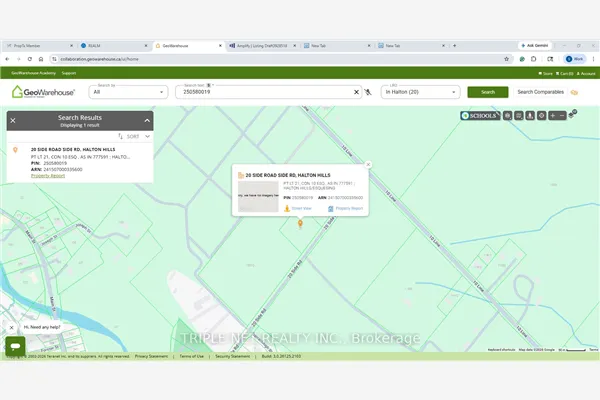The image size is (600, 400).
Task: Click the sort arrows icon beside SORT
Action: pos(121,136)
